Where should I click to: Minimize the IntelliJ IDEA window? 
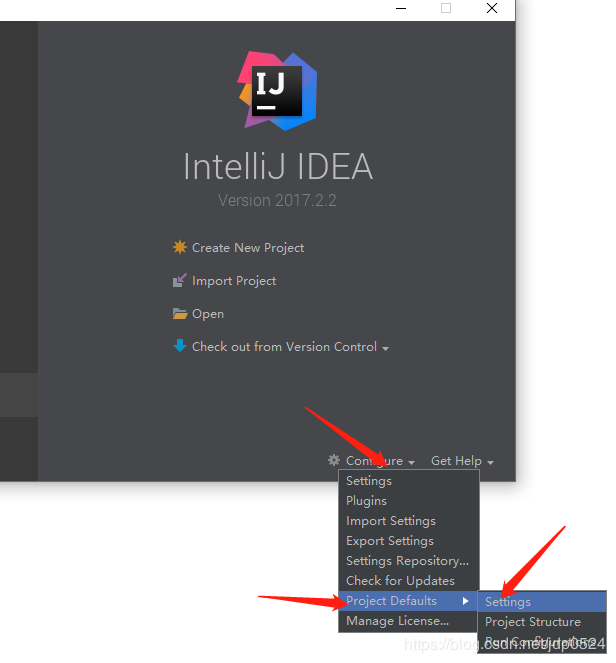point(401,8)
